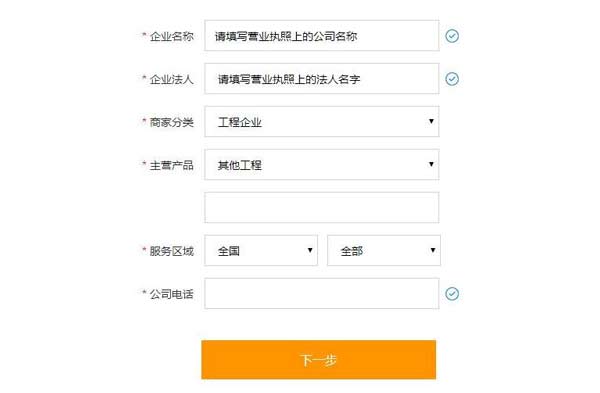This screenshot has width=600, height=393.
Task: Click the 公司电话 field label
Action: pos(171,294)
